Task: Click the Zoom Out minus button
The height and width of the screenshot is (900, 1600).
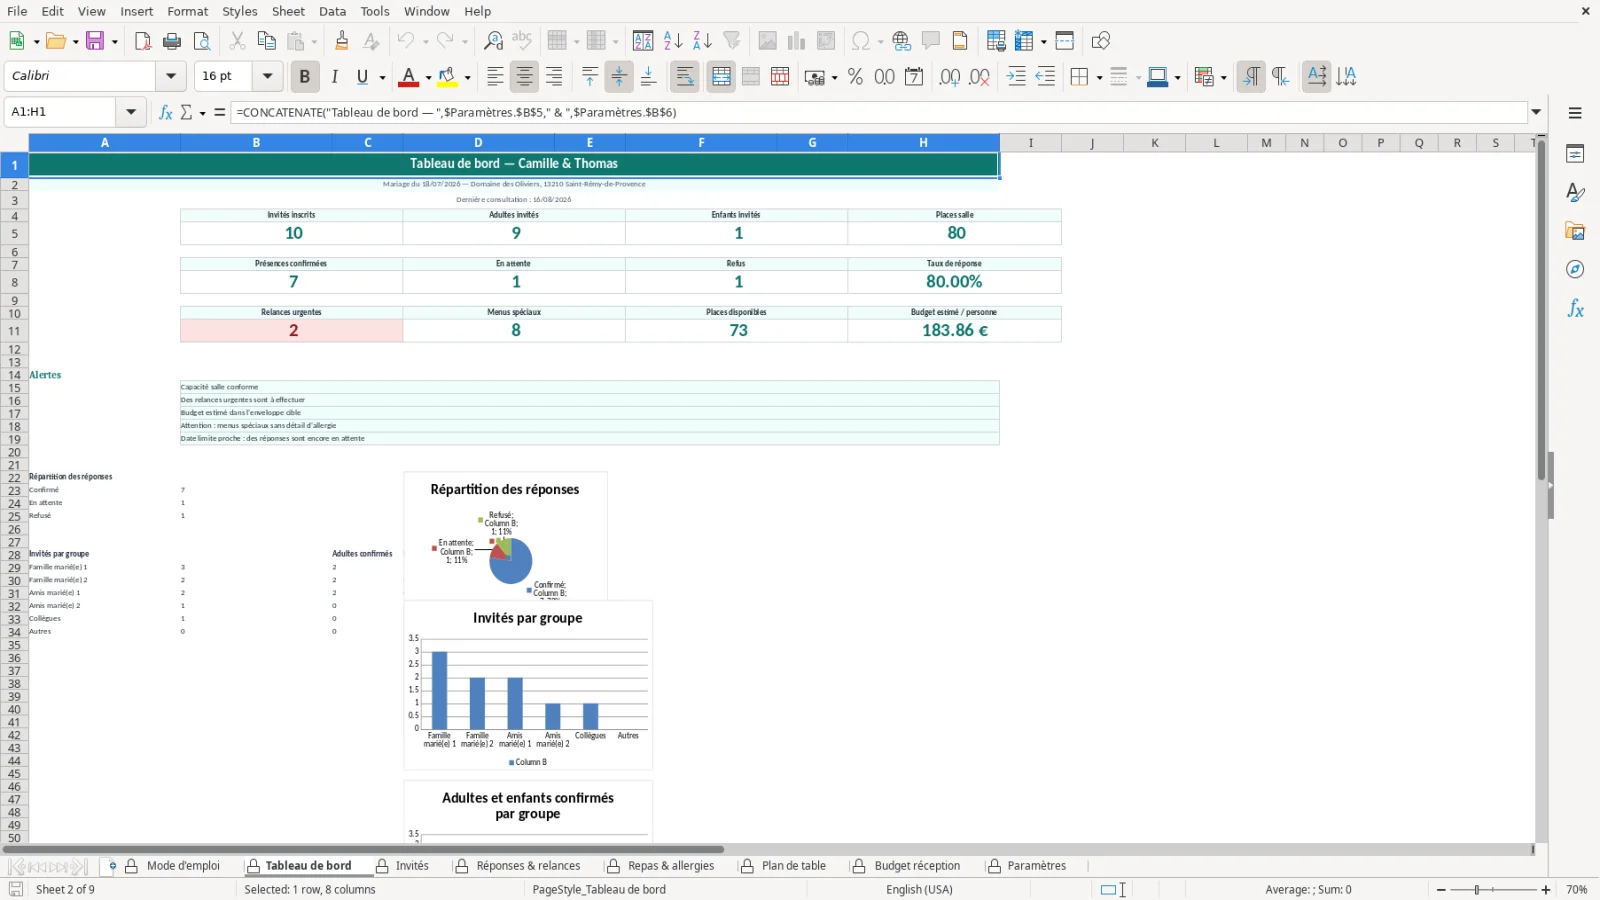Action: (1441, 889)
